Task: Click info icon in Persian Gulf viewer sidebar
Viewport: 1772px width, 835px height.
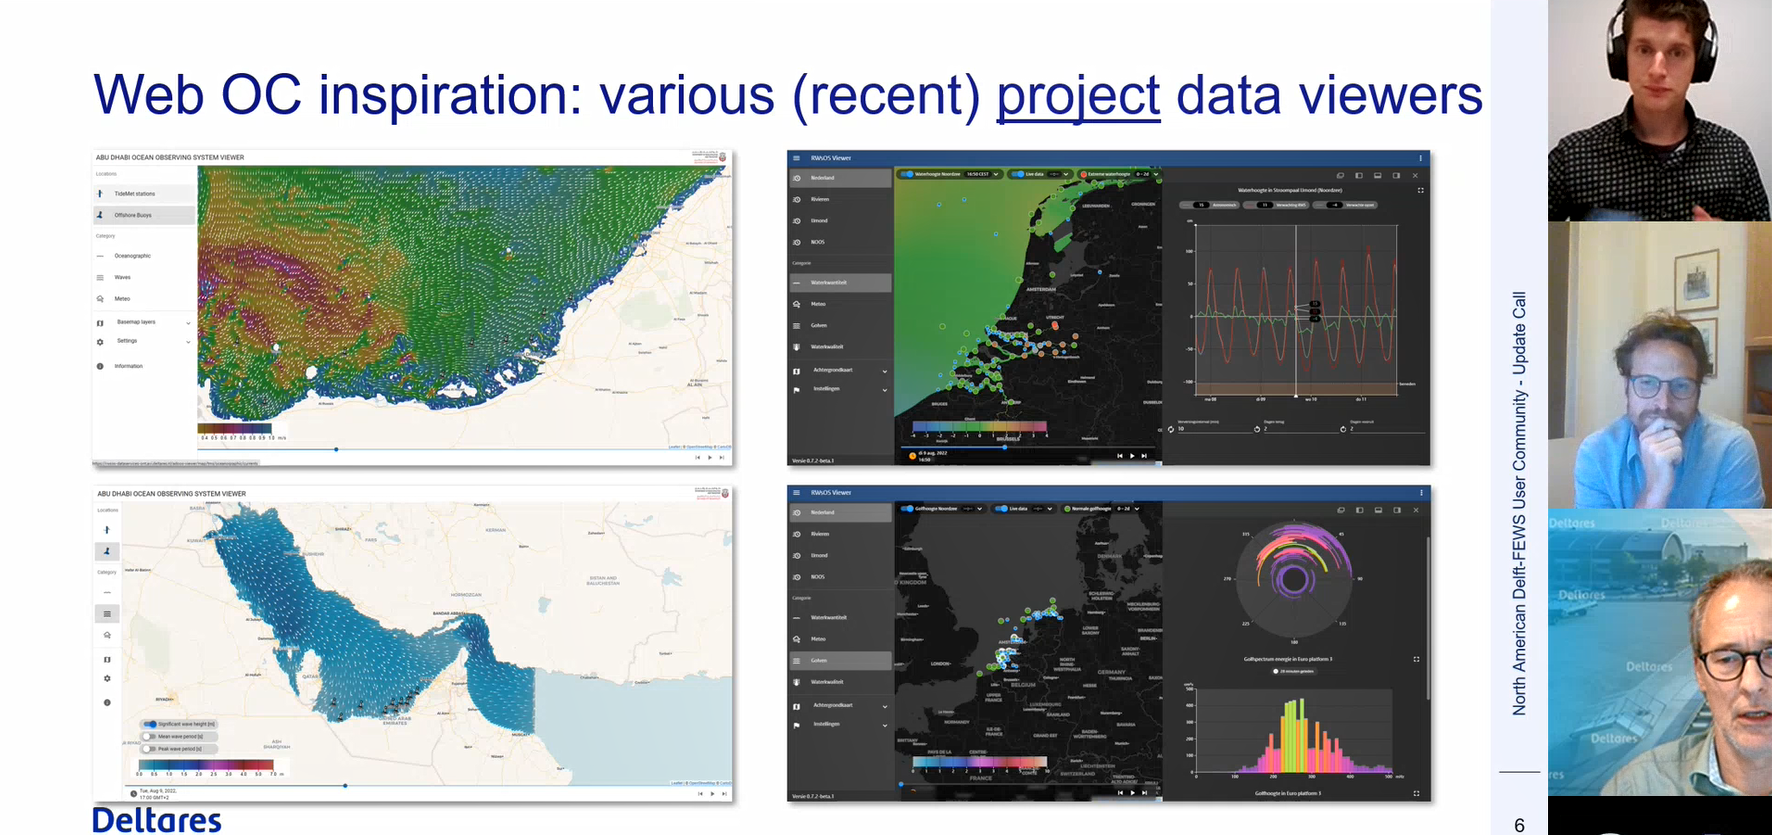Action: point(107,703)
